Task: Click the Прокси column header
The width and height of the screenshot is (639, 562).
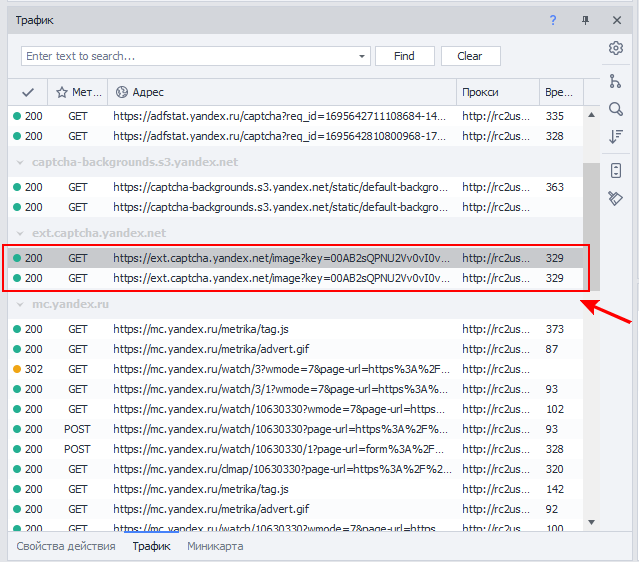Action: (x=498, y=93)
